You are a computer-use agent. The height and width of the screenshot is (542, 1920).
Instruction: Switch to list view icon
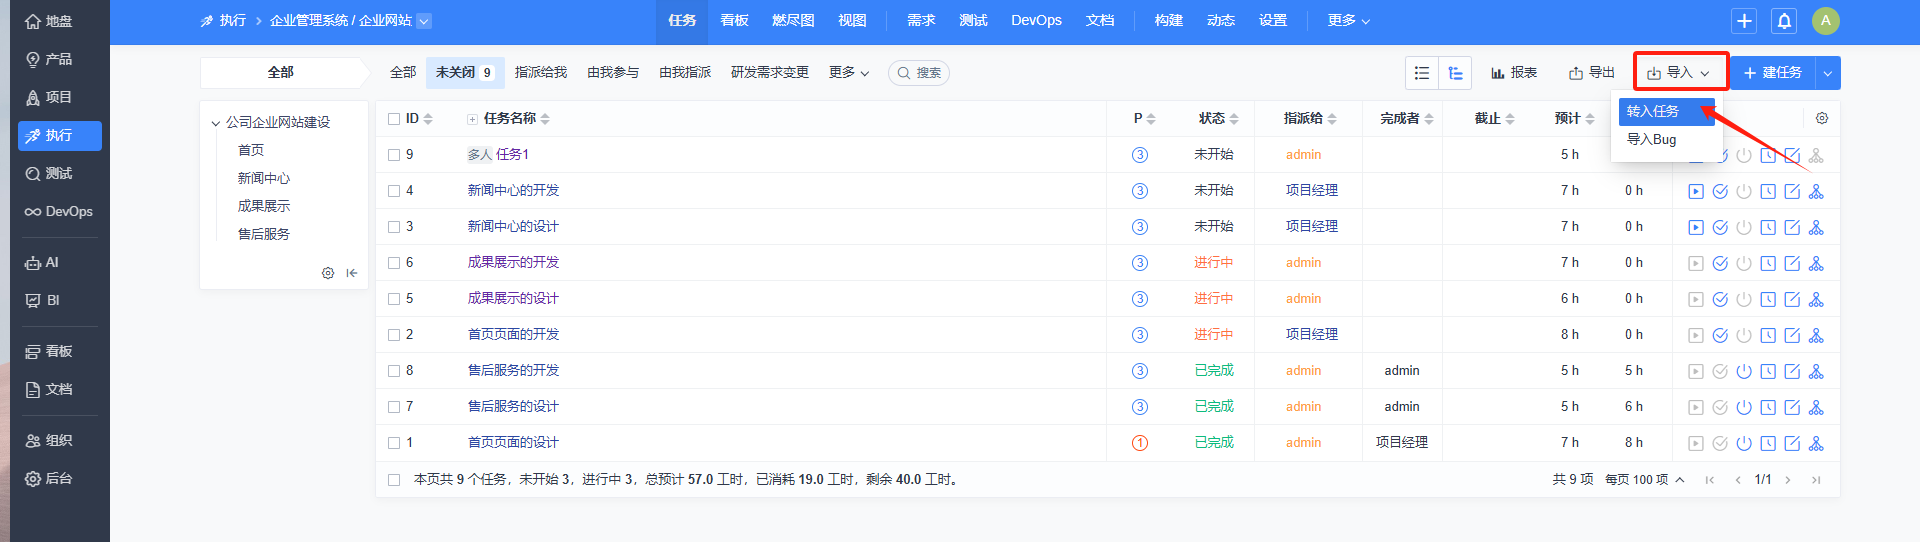pos(1422,73)
